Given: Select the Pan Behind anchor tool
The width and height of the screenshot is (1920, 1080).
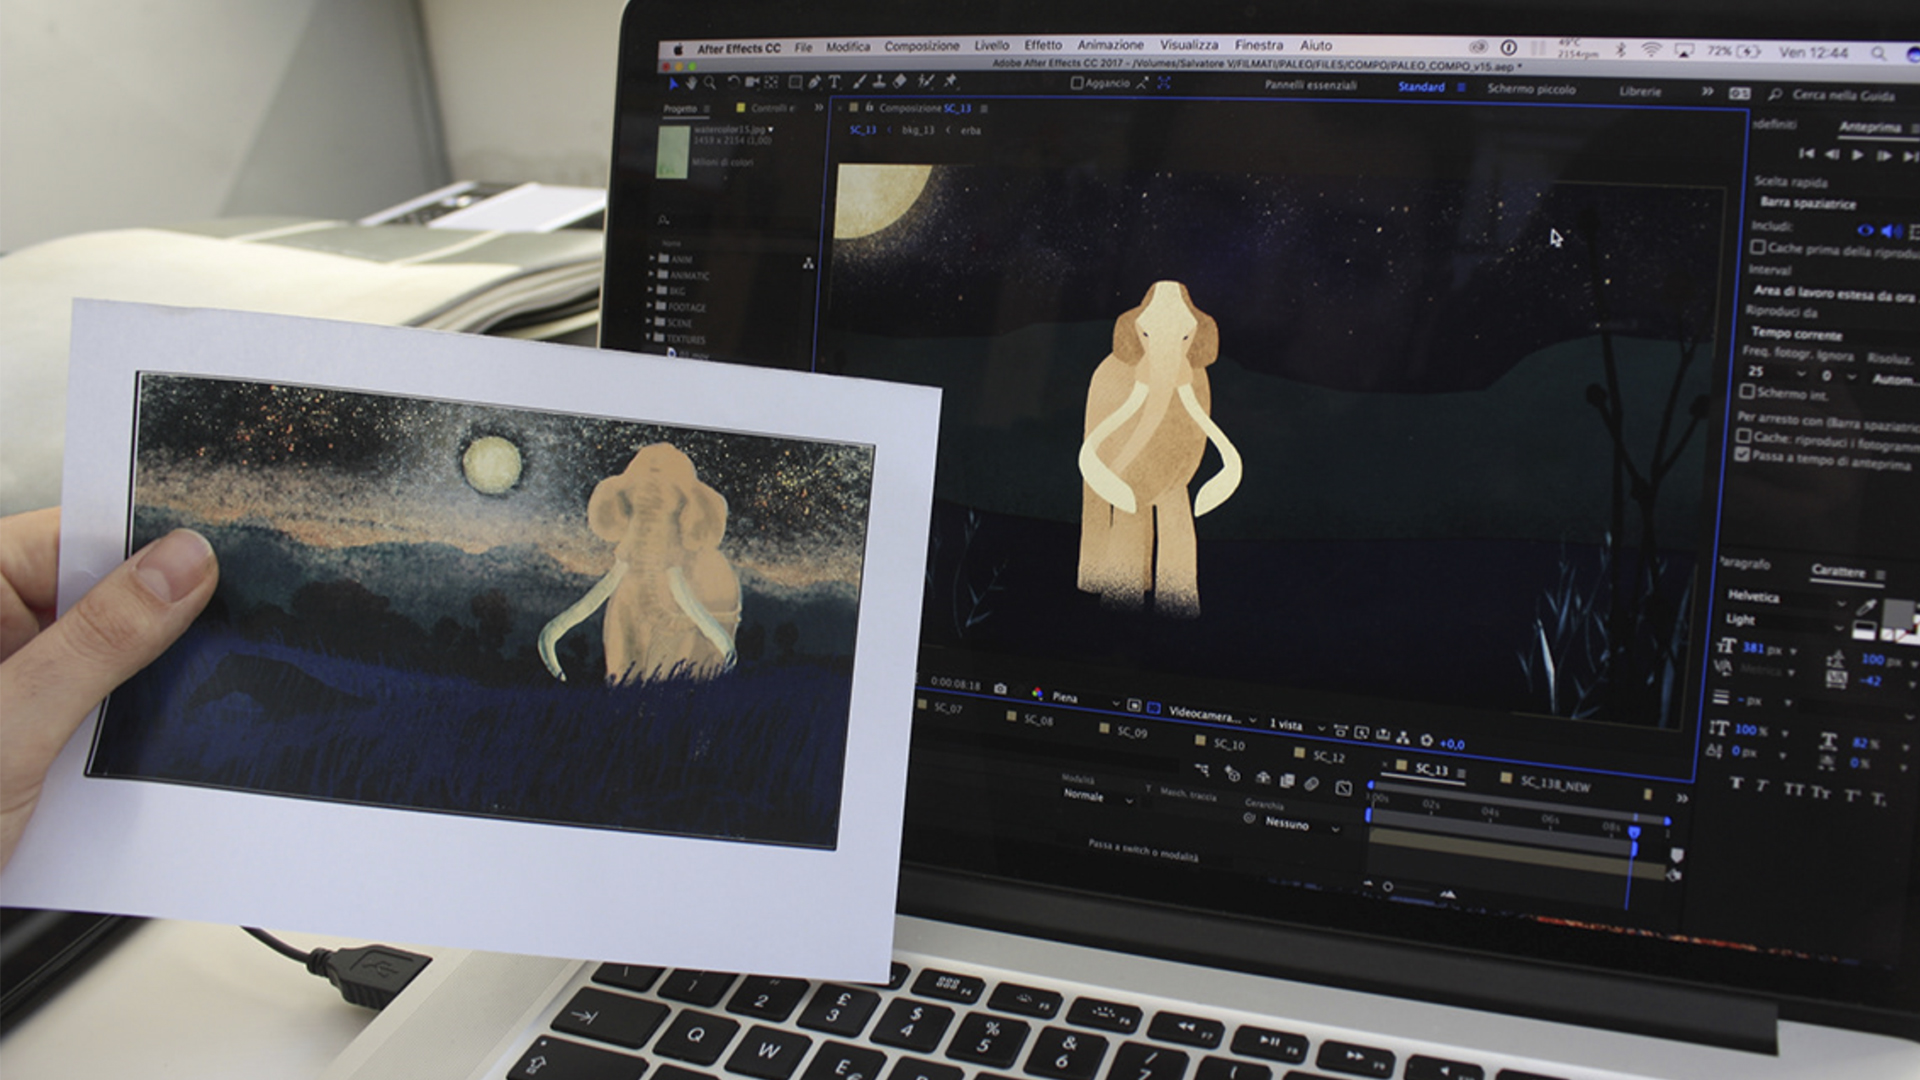Looking at the screenshot, I should (x=771, y=82).
